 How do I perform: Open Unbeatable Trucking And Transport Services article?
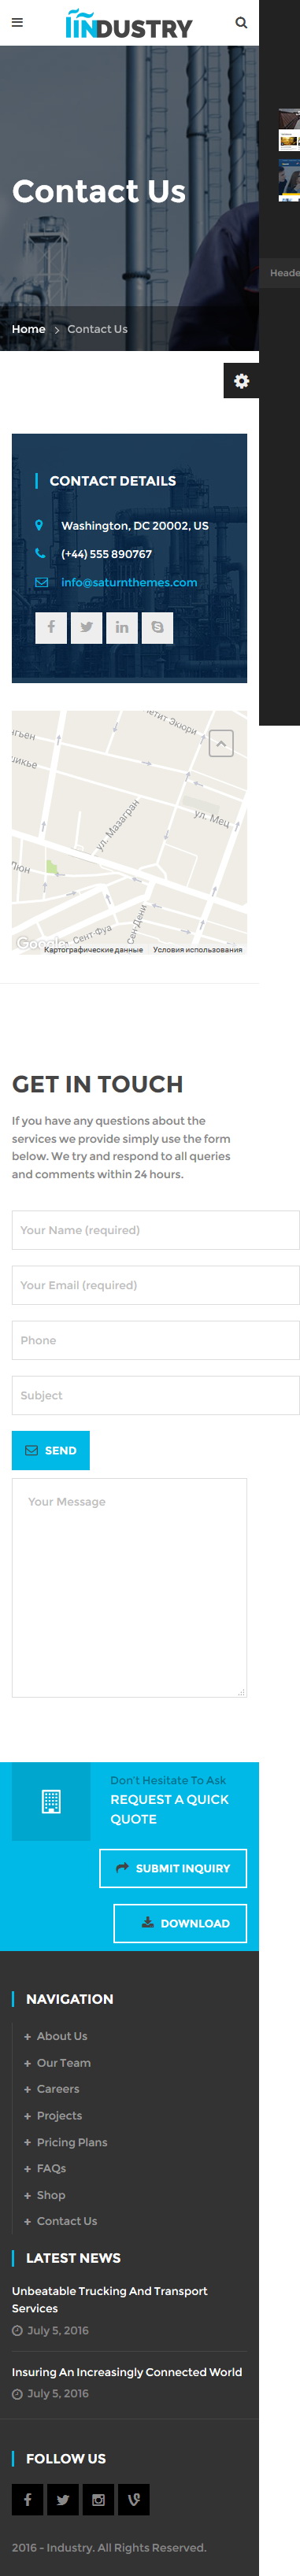[110, 2299]
